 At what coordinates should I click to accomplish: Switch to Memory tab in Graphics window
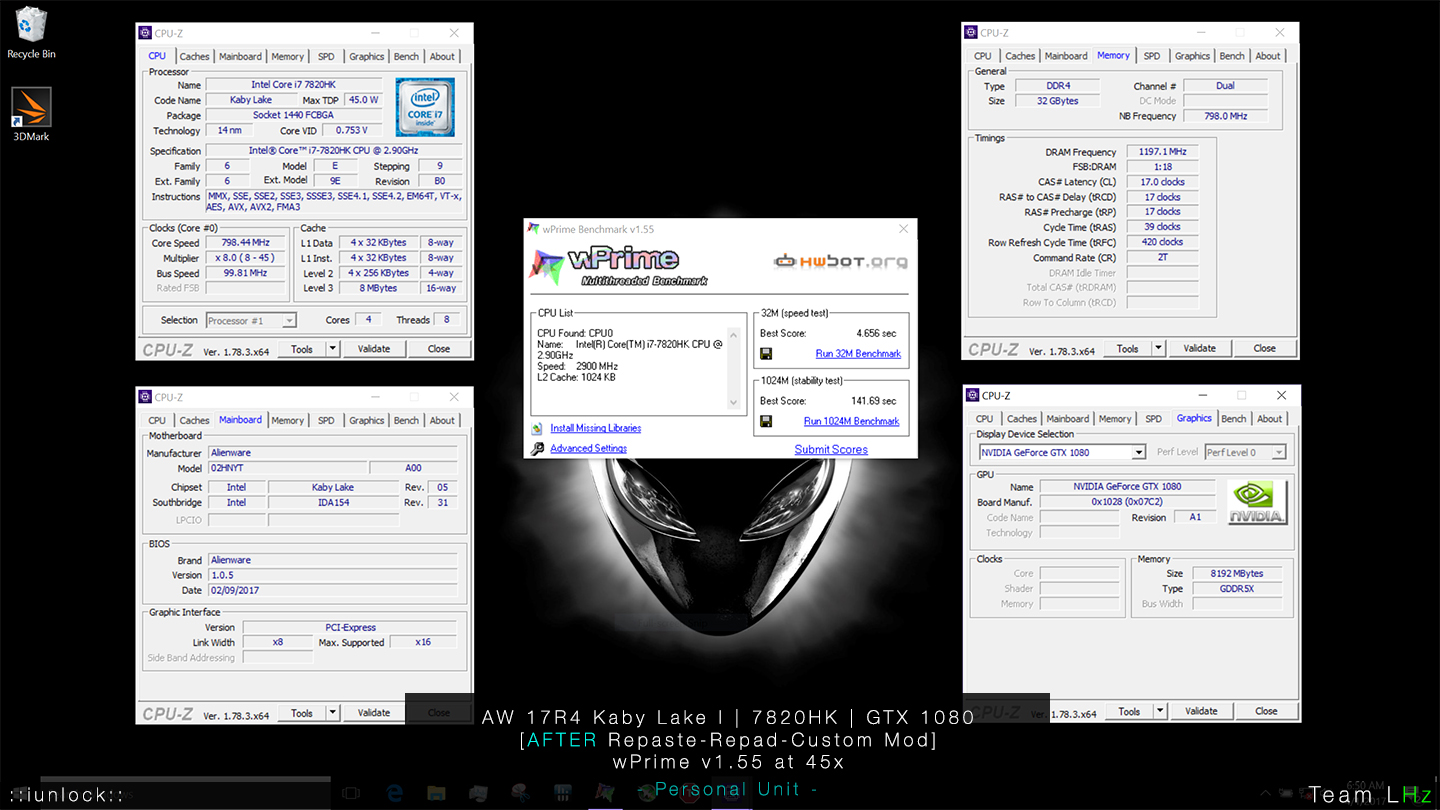point(1115,419)
